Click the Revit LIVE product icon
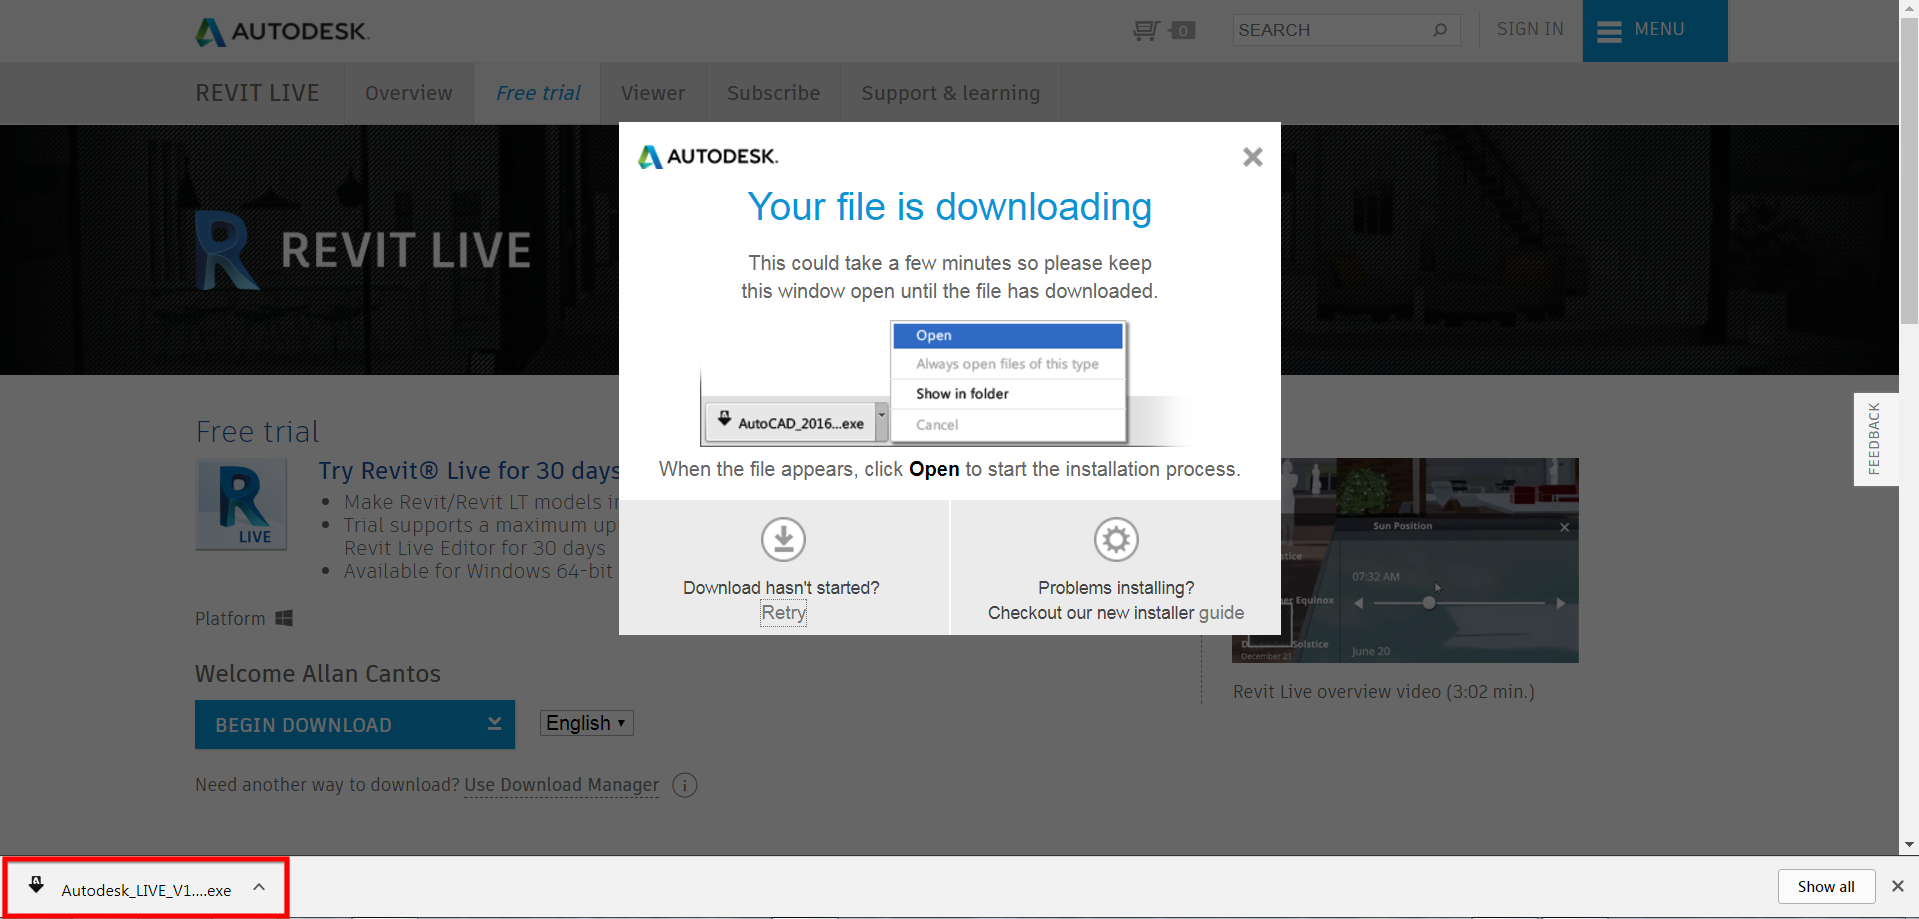1919x919 pixels. click(241, 505)
